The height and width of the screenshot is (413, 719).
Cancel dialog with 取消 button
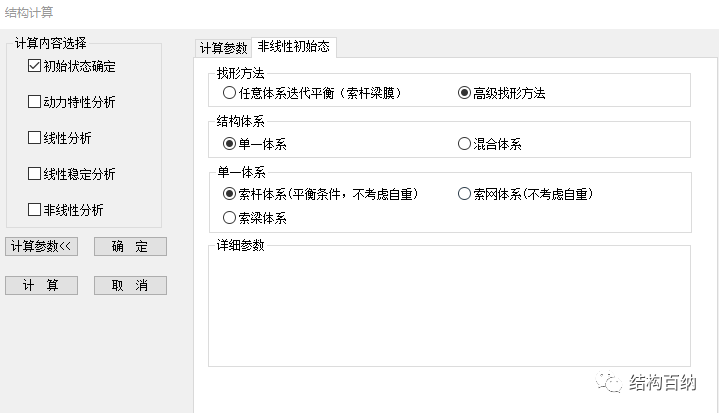click(x=130, y=286)
